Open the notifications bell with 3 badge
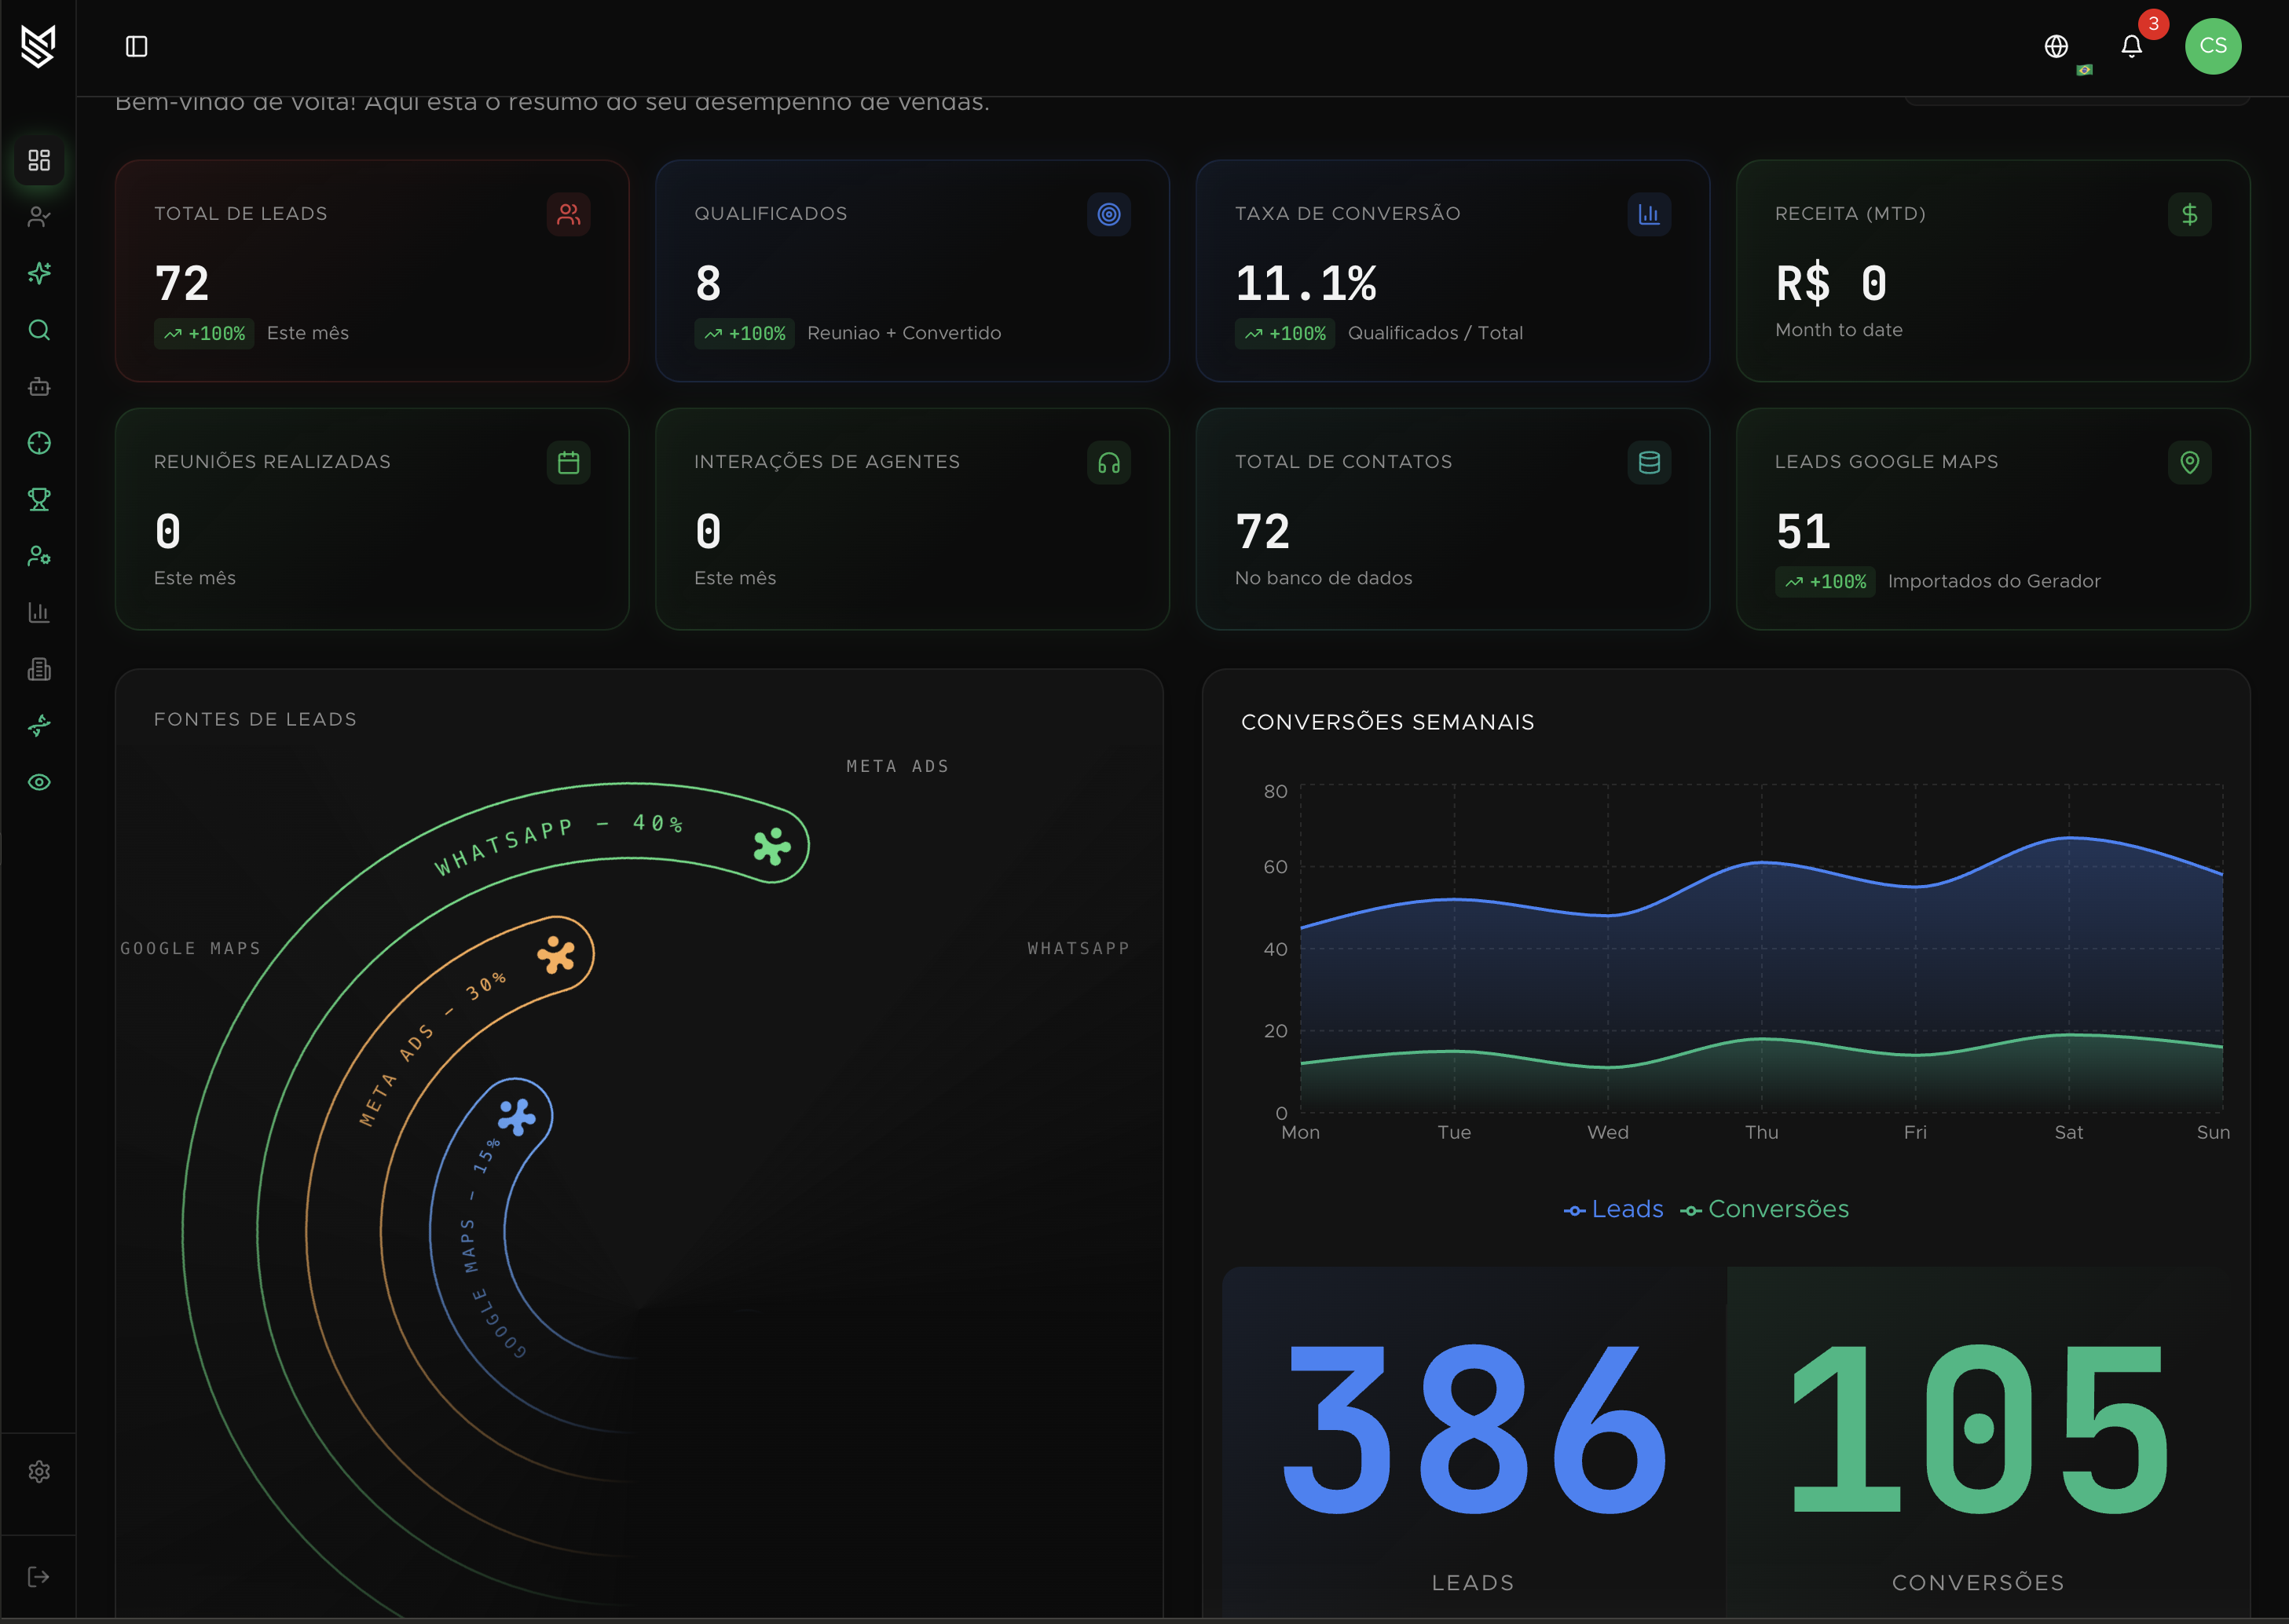This screenshot has height=1624, width=2289. coord(2131,46)
